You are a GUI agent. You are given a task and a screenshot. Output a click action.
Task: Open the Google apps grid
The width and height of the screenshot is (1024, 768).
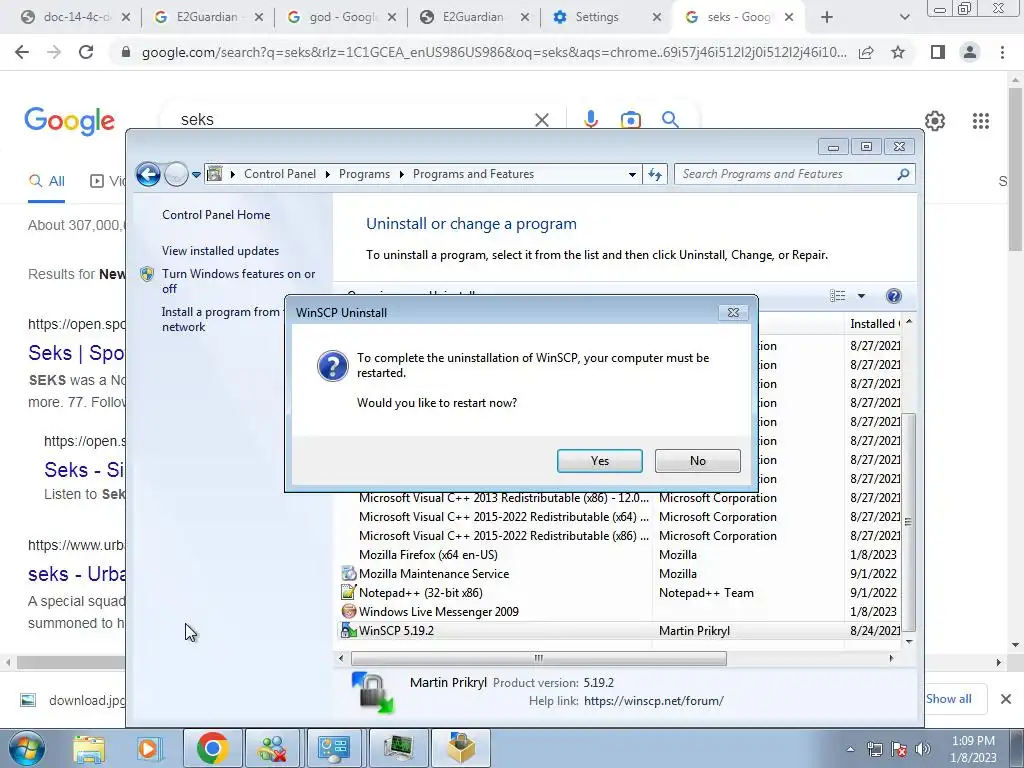click(981, 120)
